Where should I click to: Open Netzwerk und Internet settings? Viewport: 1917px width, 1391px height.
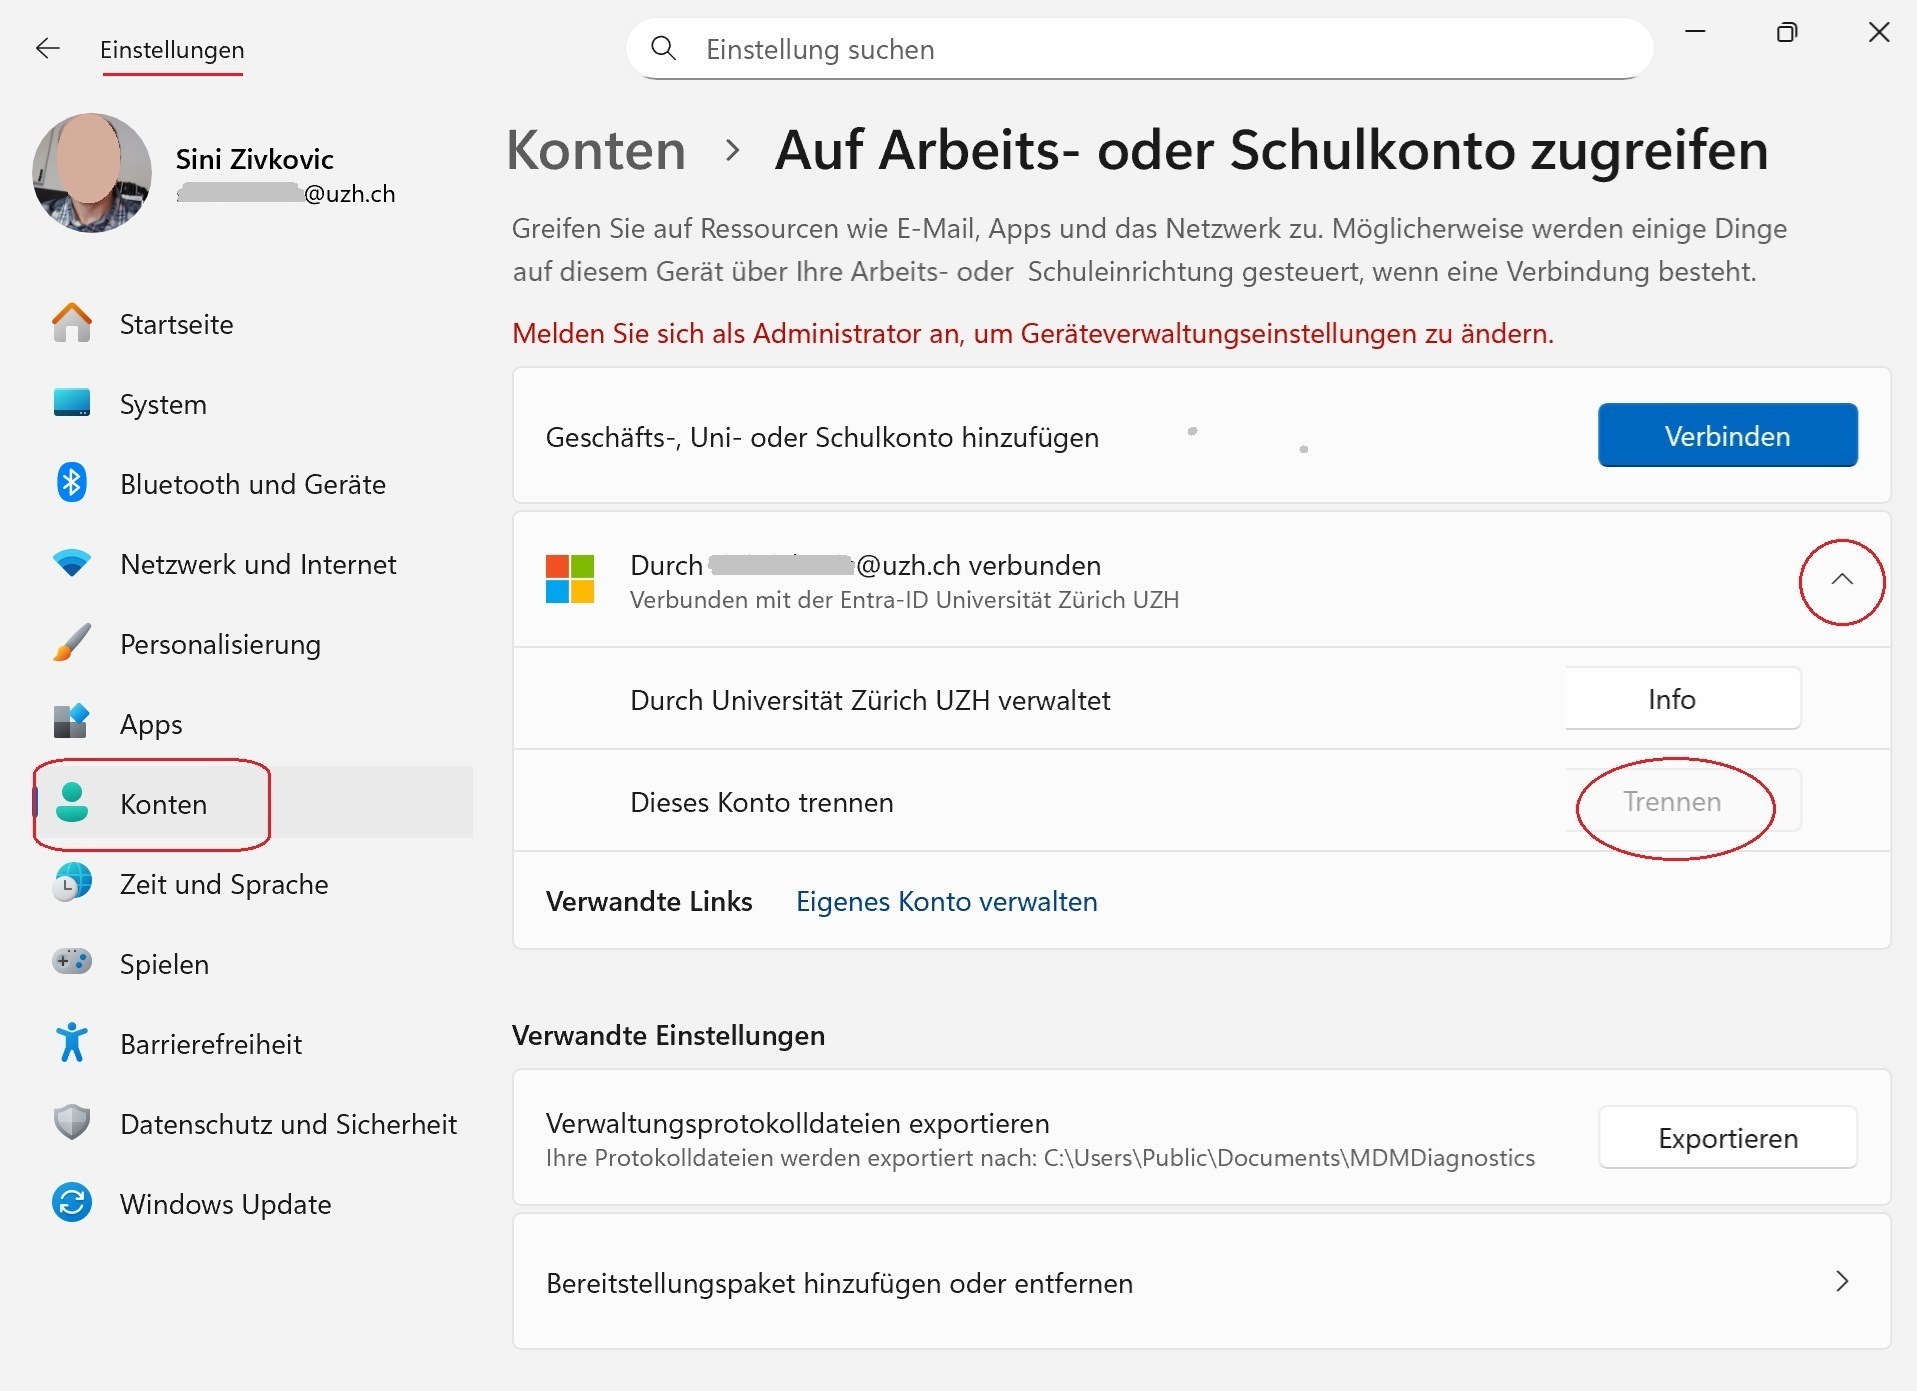pos(258,564)
